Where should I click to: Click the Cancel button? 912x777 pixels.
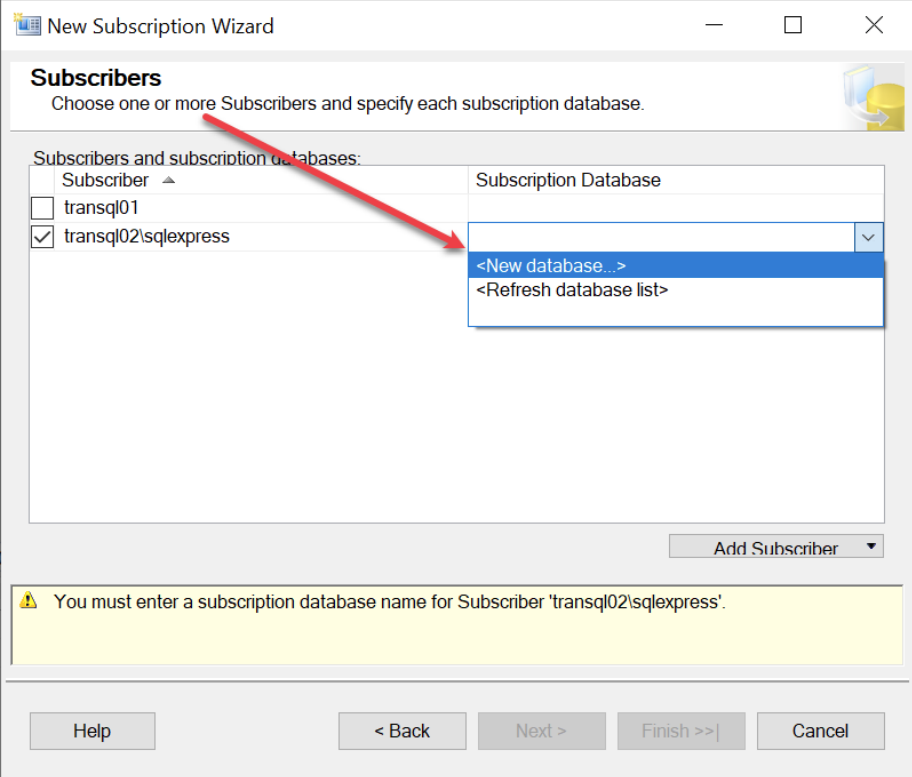tap(821, 731)
